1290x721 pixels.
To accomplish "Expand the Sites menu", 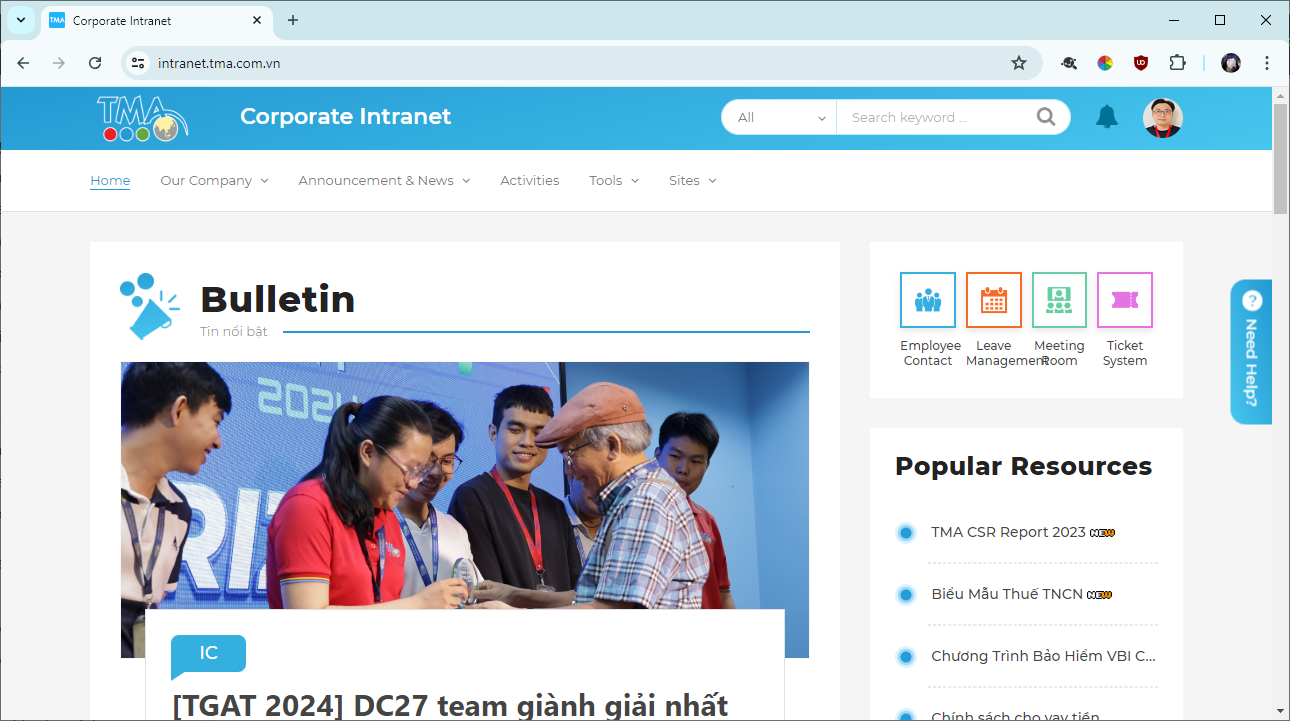I will (693, 181).
